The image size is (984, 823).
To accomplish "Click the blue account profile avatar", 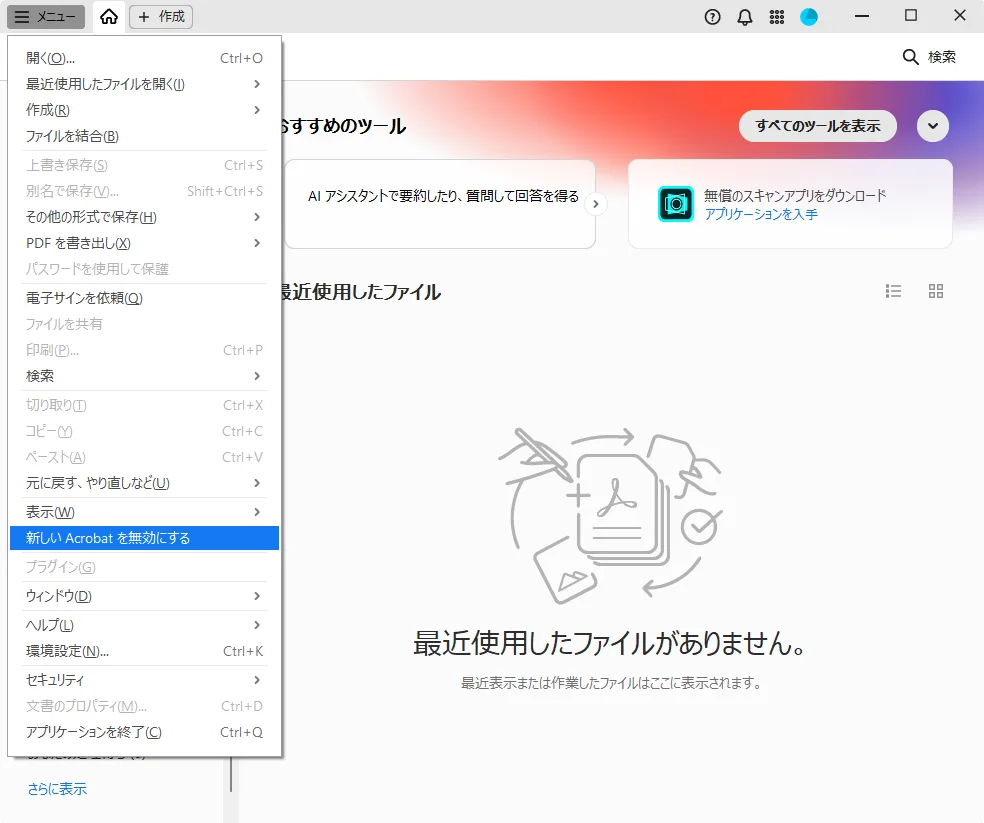I will [809, 17].
